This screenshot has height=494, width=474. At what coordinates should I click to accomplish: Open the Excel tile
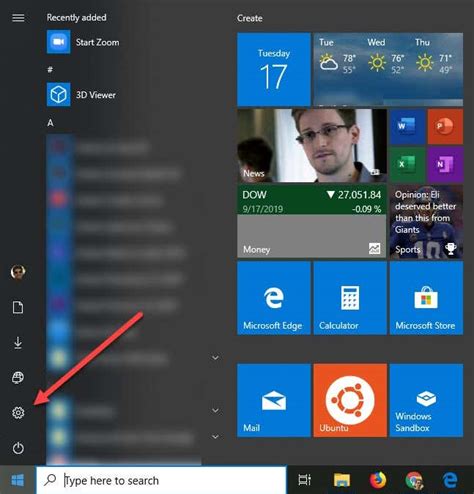click(407, 164)
